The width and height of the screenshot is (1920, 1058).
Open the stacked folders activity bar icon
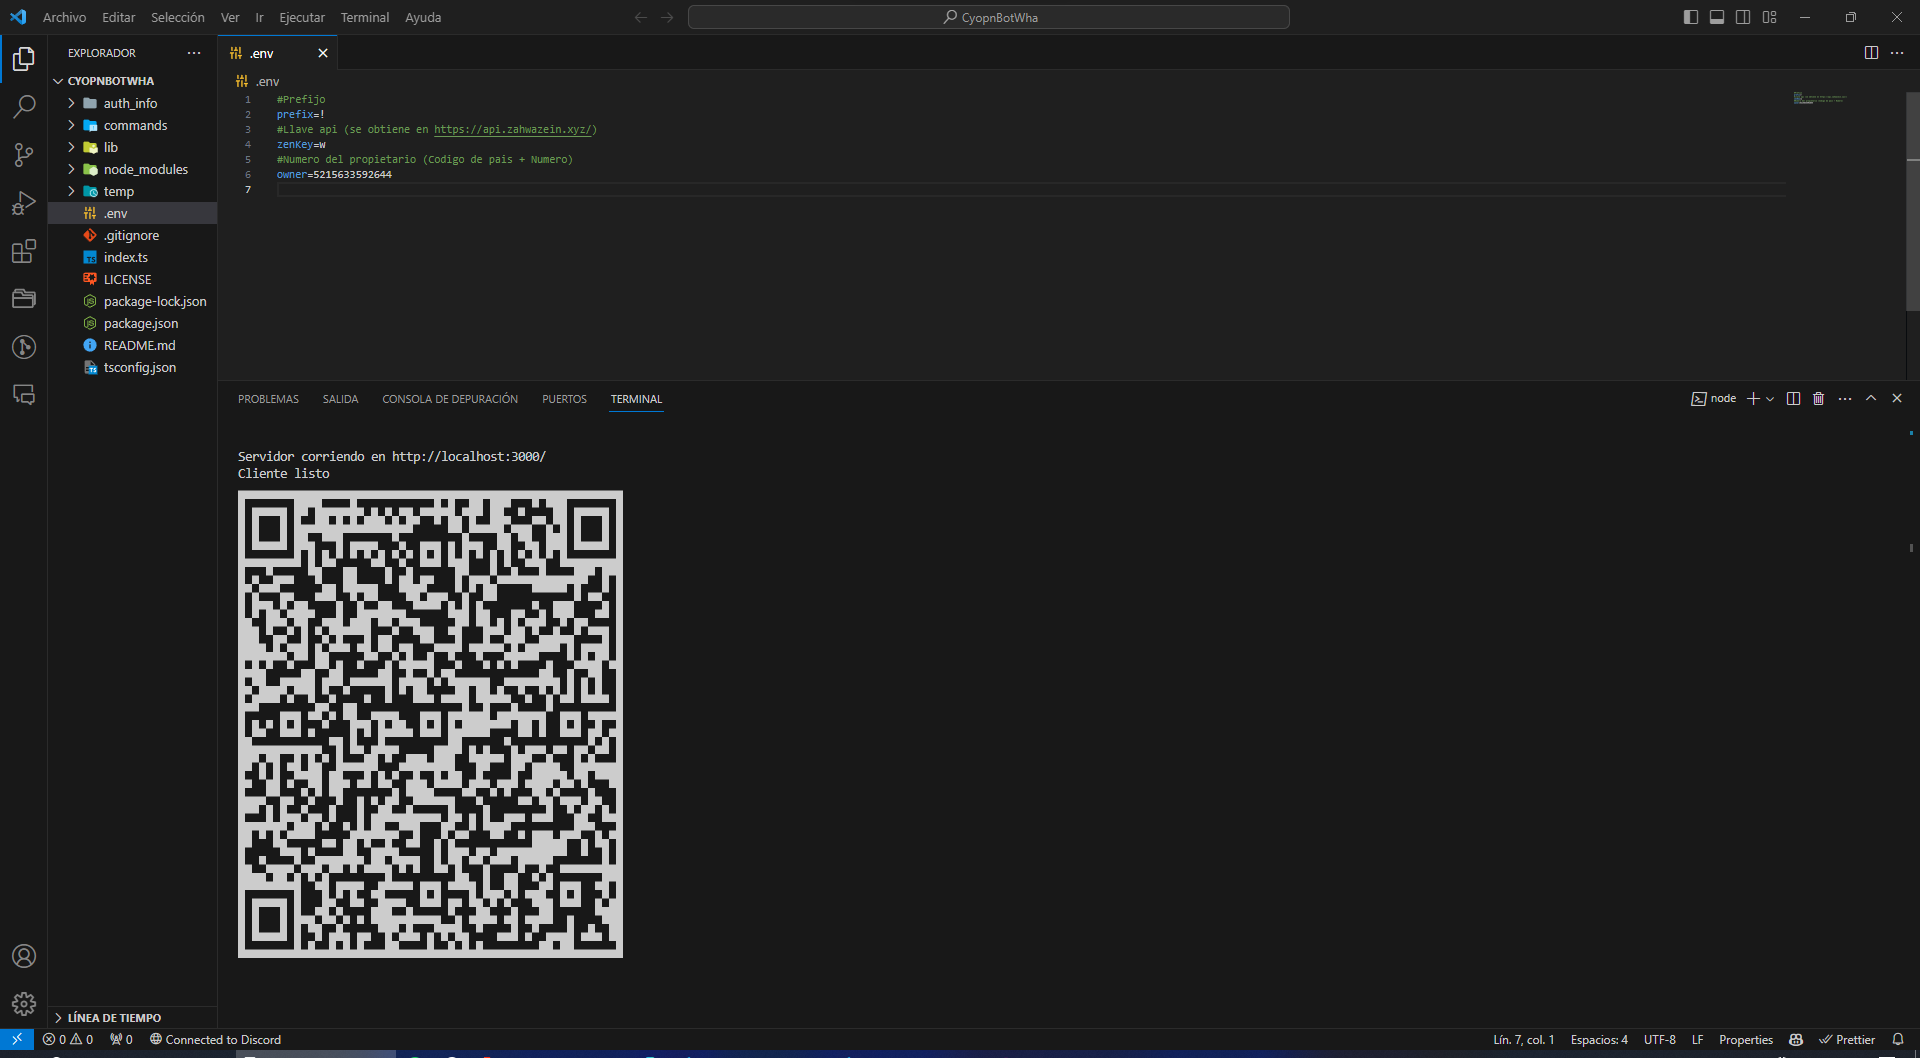[24, 299]
